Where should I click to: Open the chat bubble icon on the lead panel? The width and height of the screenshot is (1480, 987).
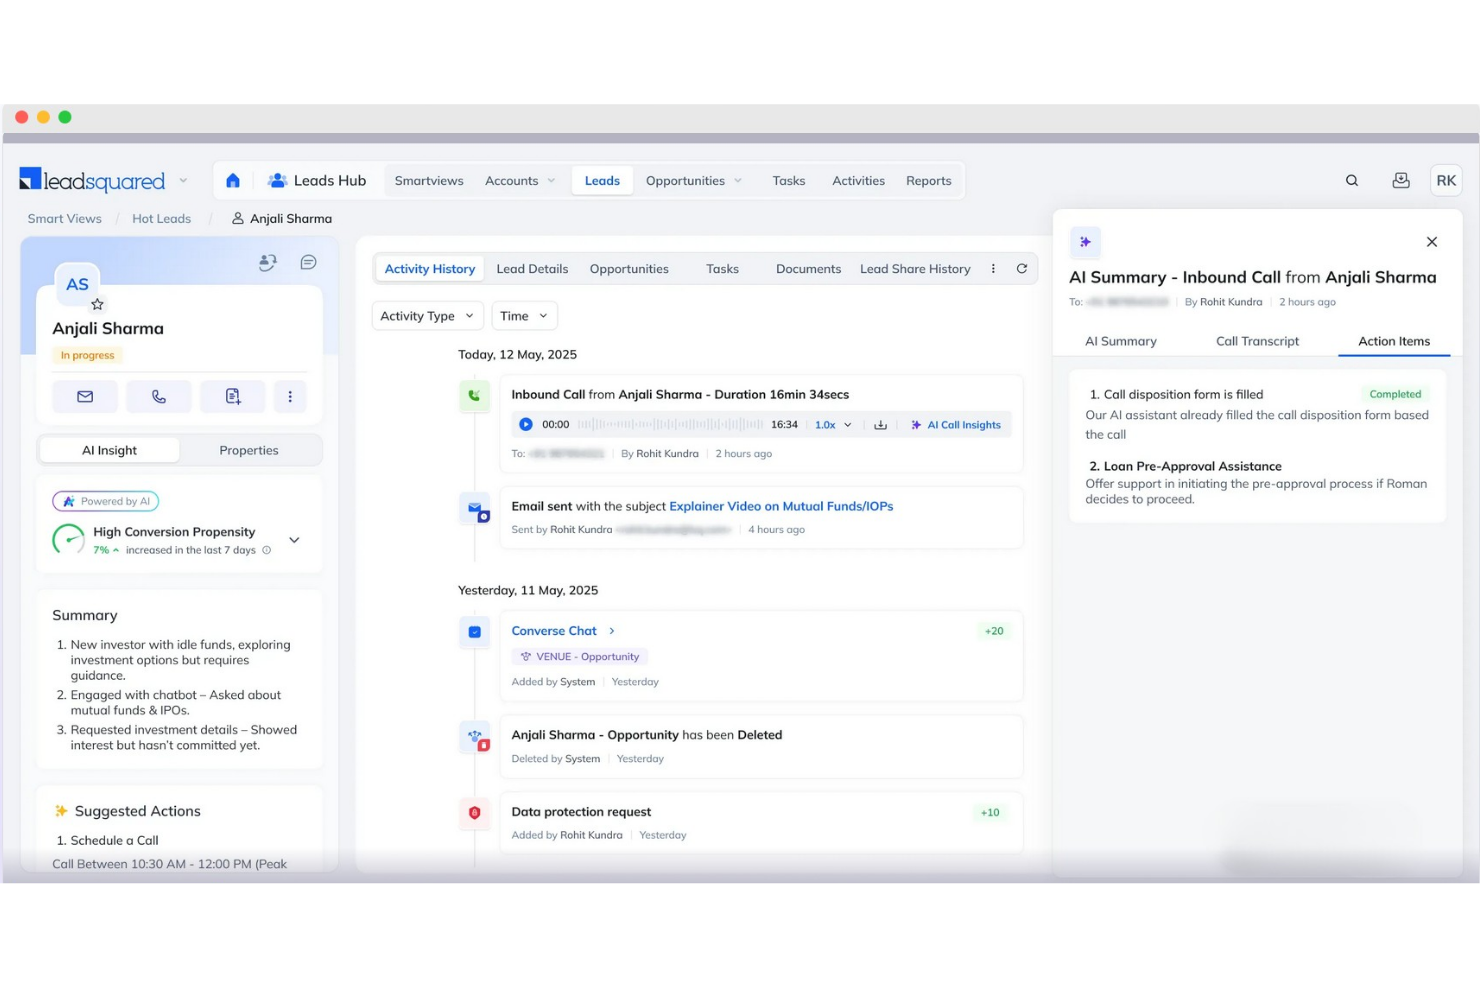[308, 261]
